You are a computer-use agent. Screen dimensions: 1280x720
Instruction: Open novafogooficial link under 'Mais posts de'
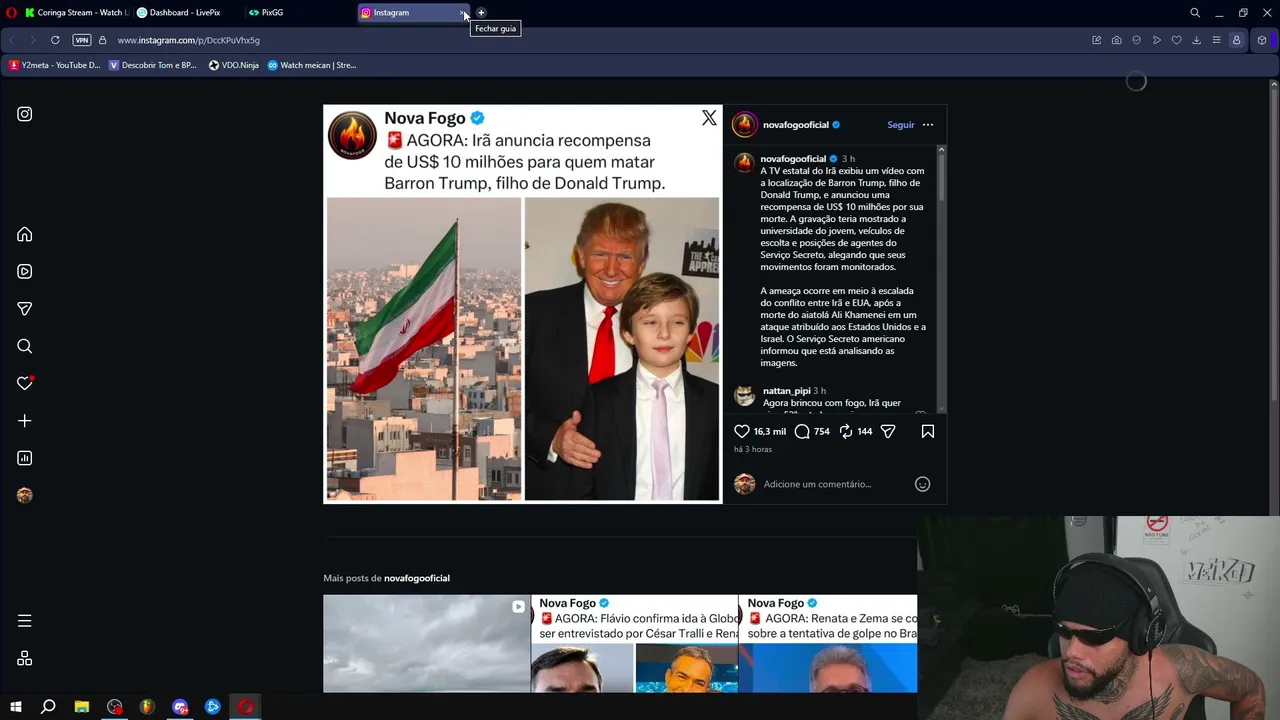[417, 578]
